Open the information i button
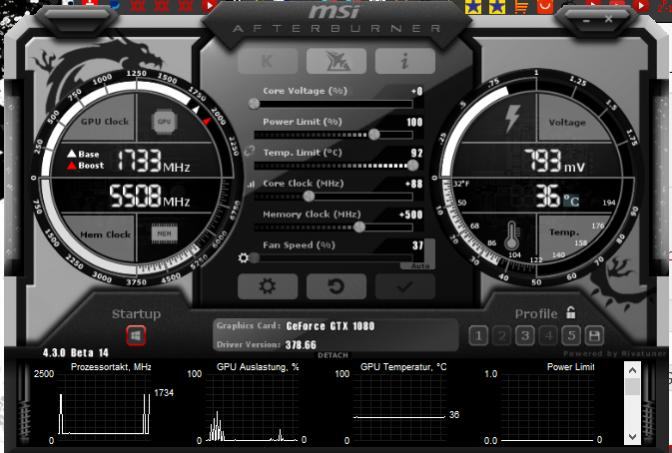The height and width of the screenshot is (453, 672). 405,61
